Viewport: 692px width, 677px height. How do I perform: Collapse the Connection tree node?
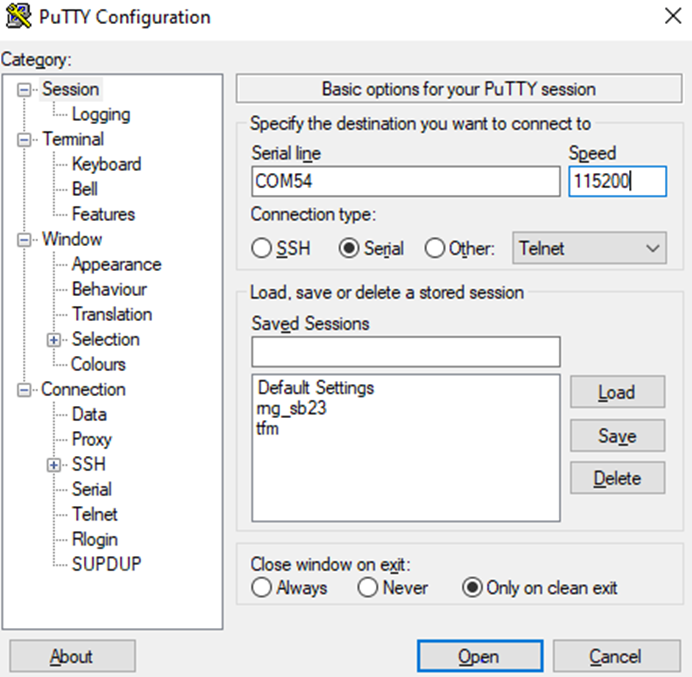tap(24, 390)
